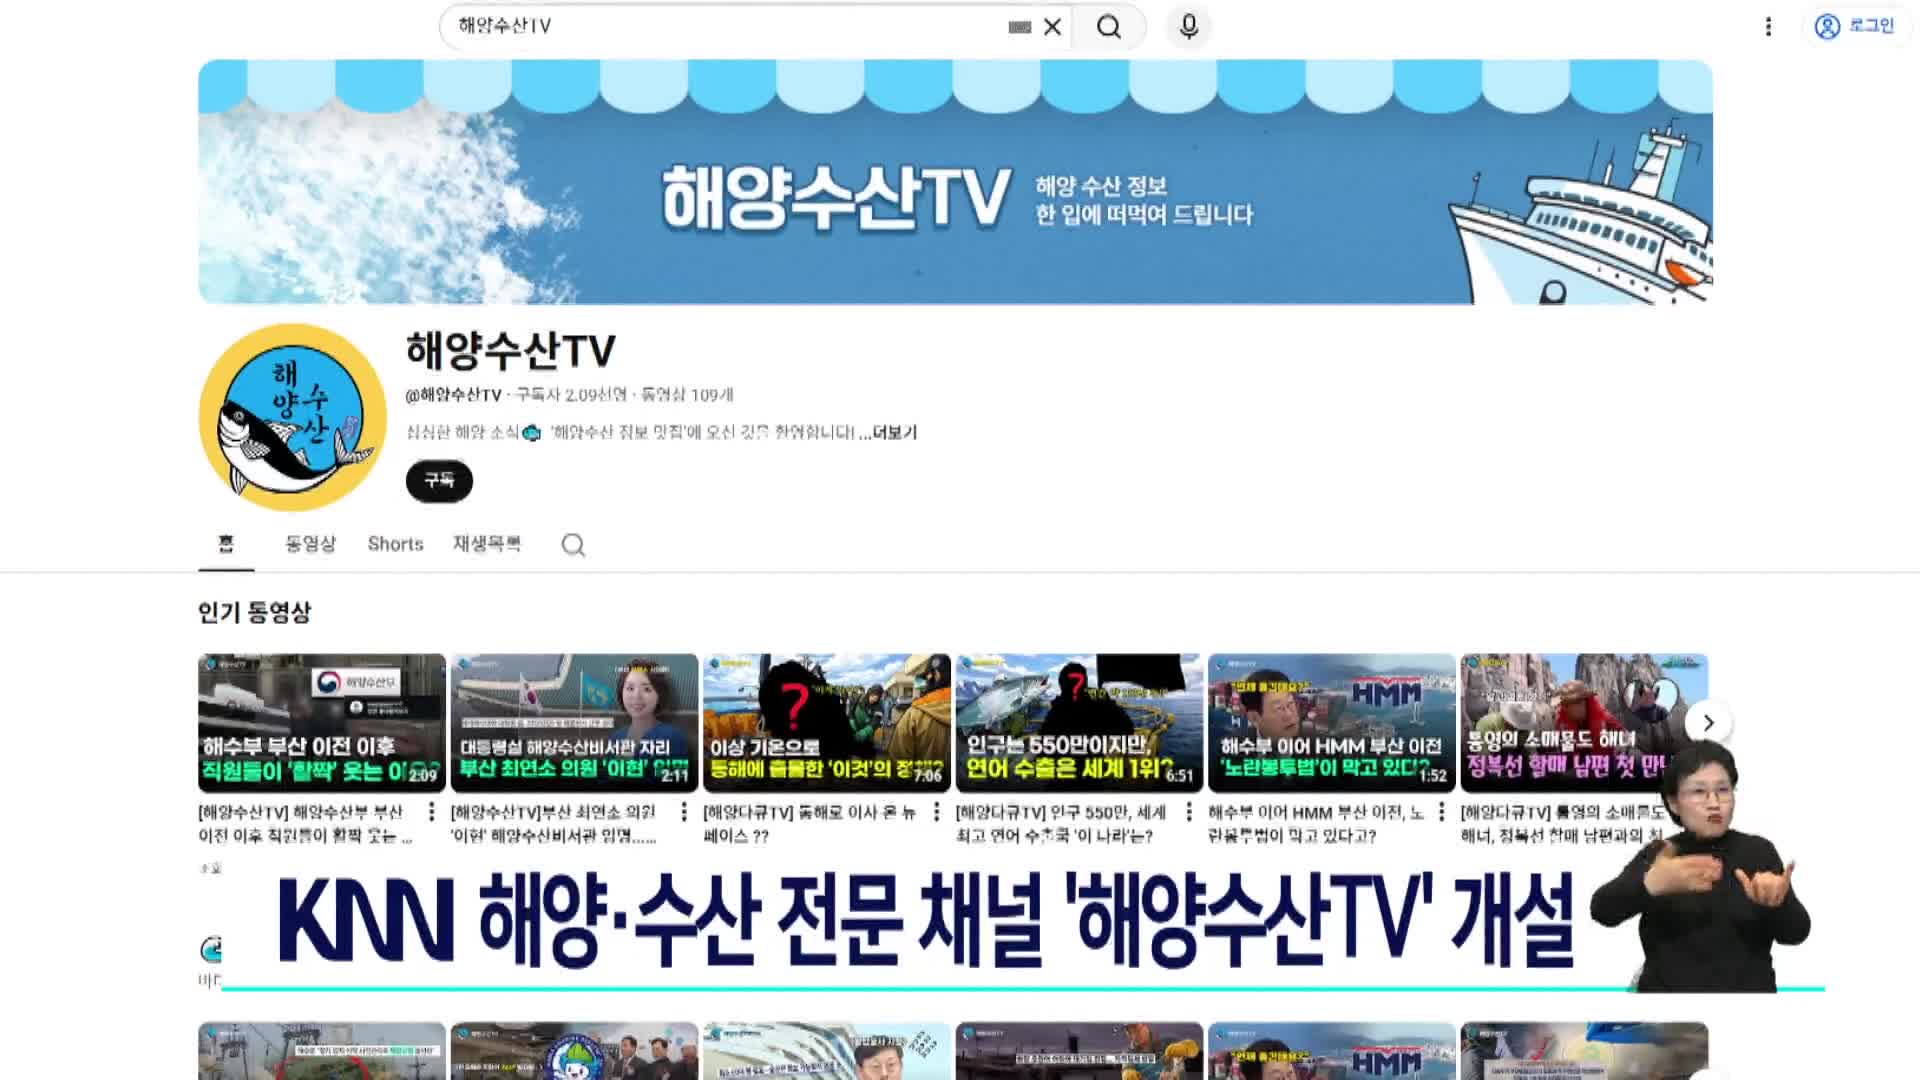Click the voice search microphone icon

(1189, 27)
